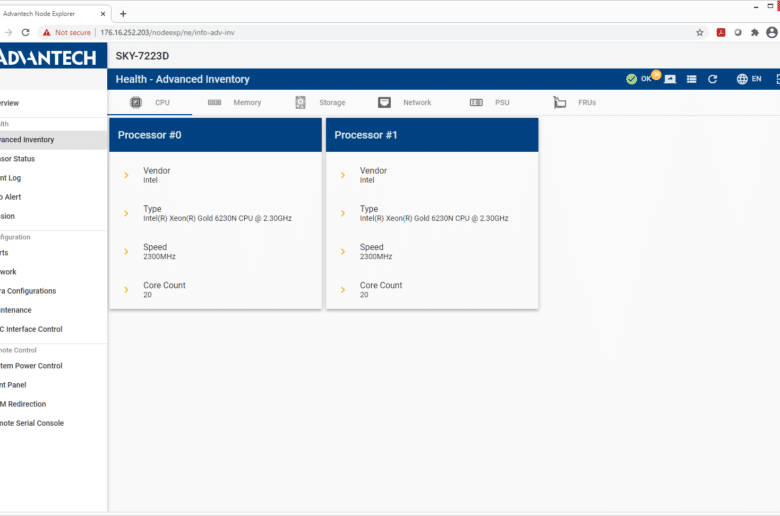This screenshot has height=516, width=780.
Task: Open Extra Configurations sidebar item
Action: 53,291
